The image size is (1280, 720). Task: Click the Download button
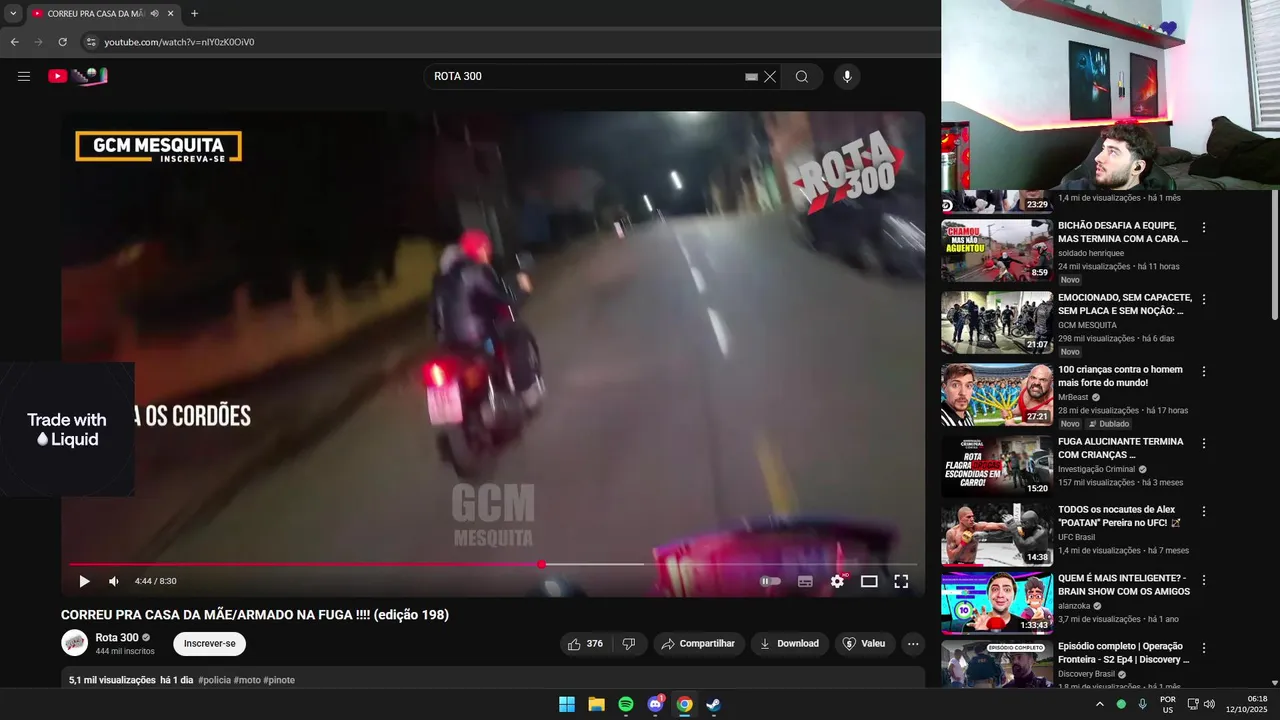(789, 644)
